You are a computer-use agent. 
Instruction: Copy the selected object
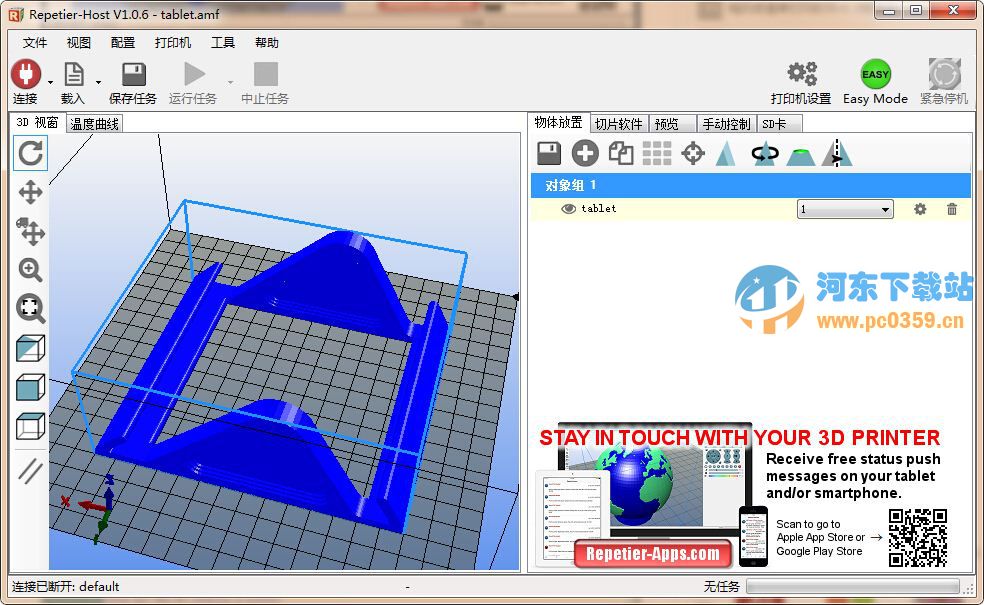(x=621, y=153)
